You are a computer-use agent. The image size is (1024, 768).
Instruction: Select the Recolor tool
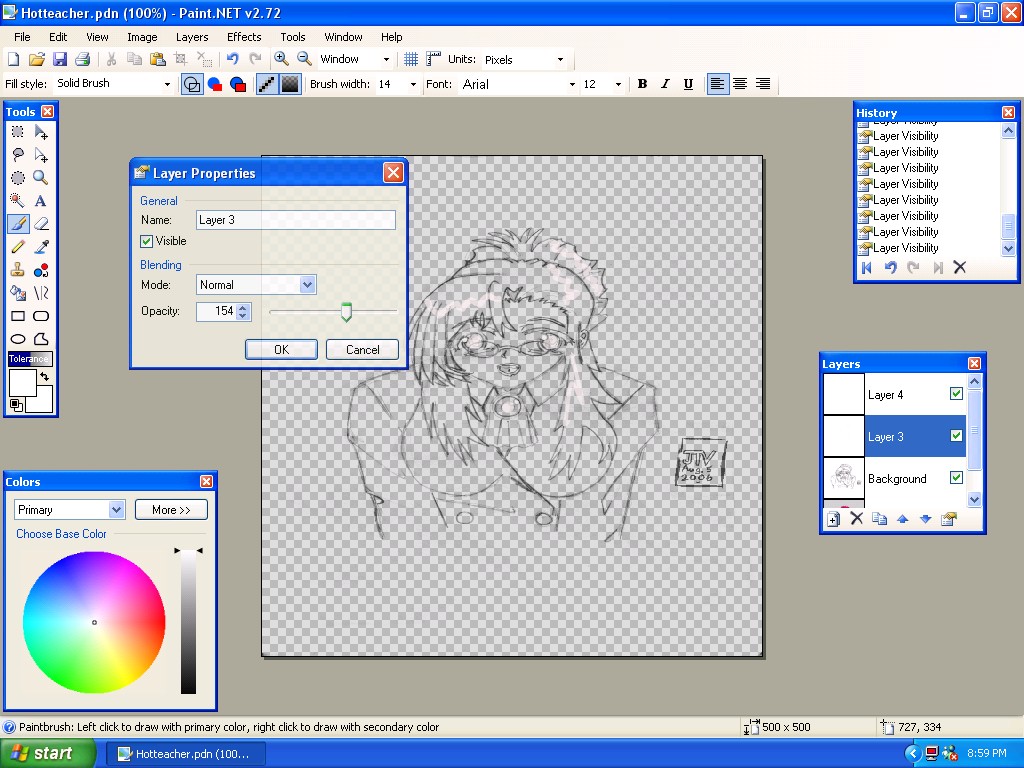coord(40,270)
